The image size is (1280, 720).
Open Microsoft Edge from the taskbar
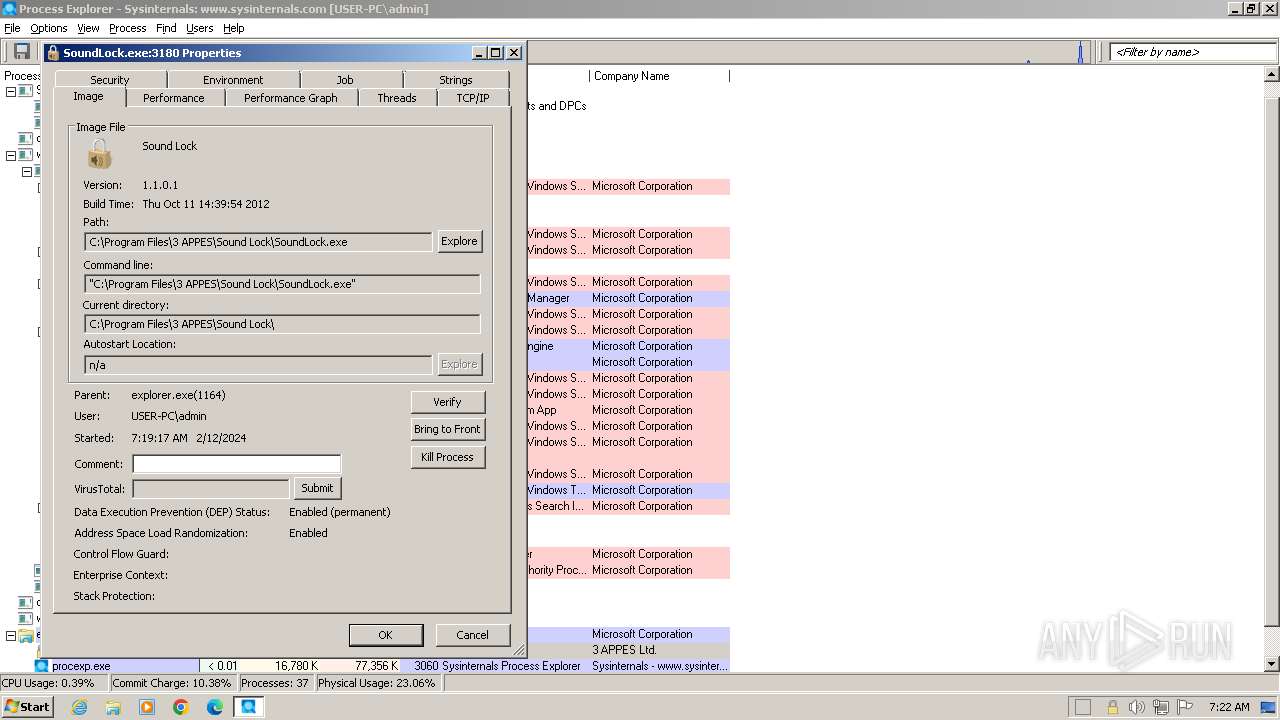215,707
